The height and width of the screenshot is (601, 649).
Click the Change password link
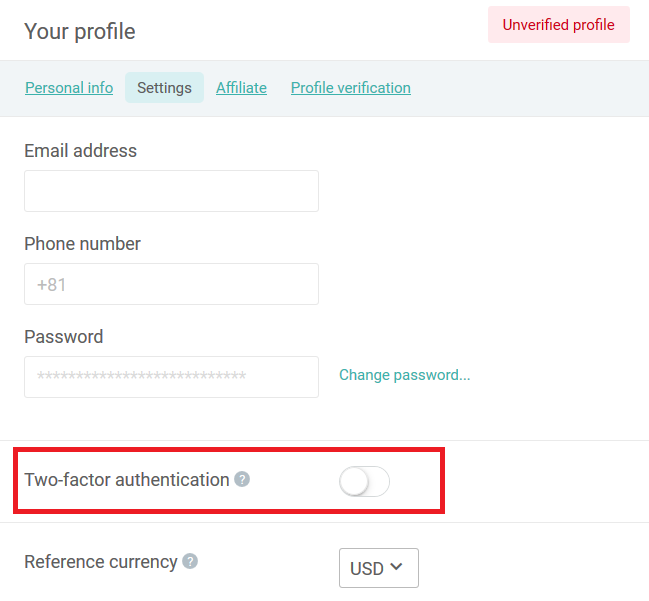pos(404,375)
